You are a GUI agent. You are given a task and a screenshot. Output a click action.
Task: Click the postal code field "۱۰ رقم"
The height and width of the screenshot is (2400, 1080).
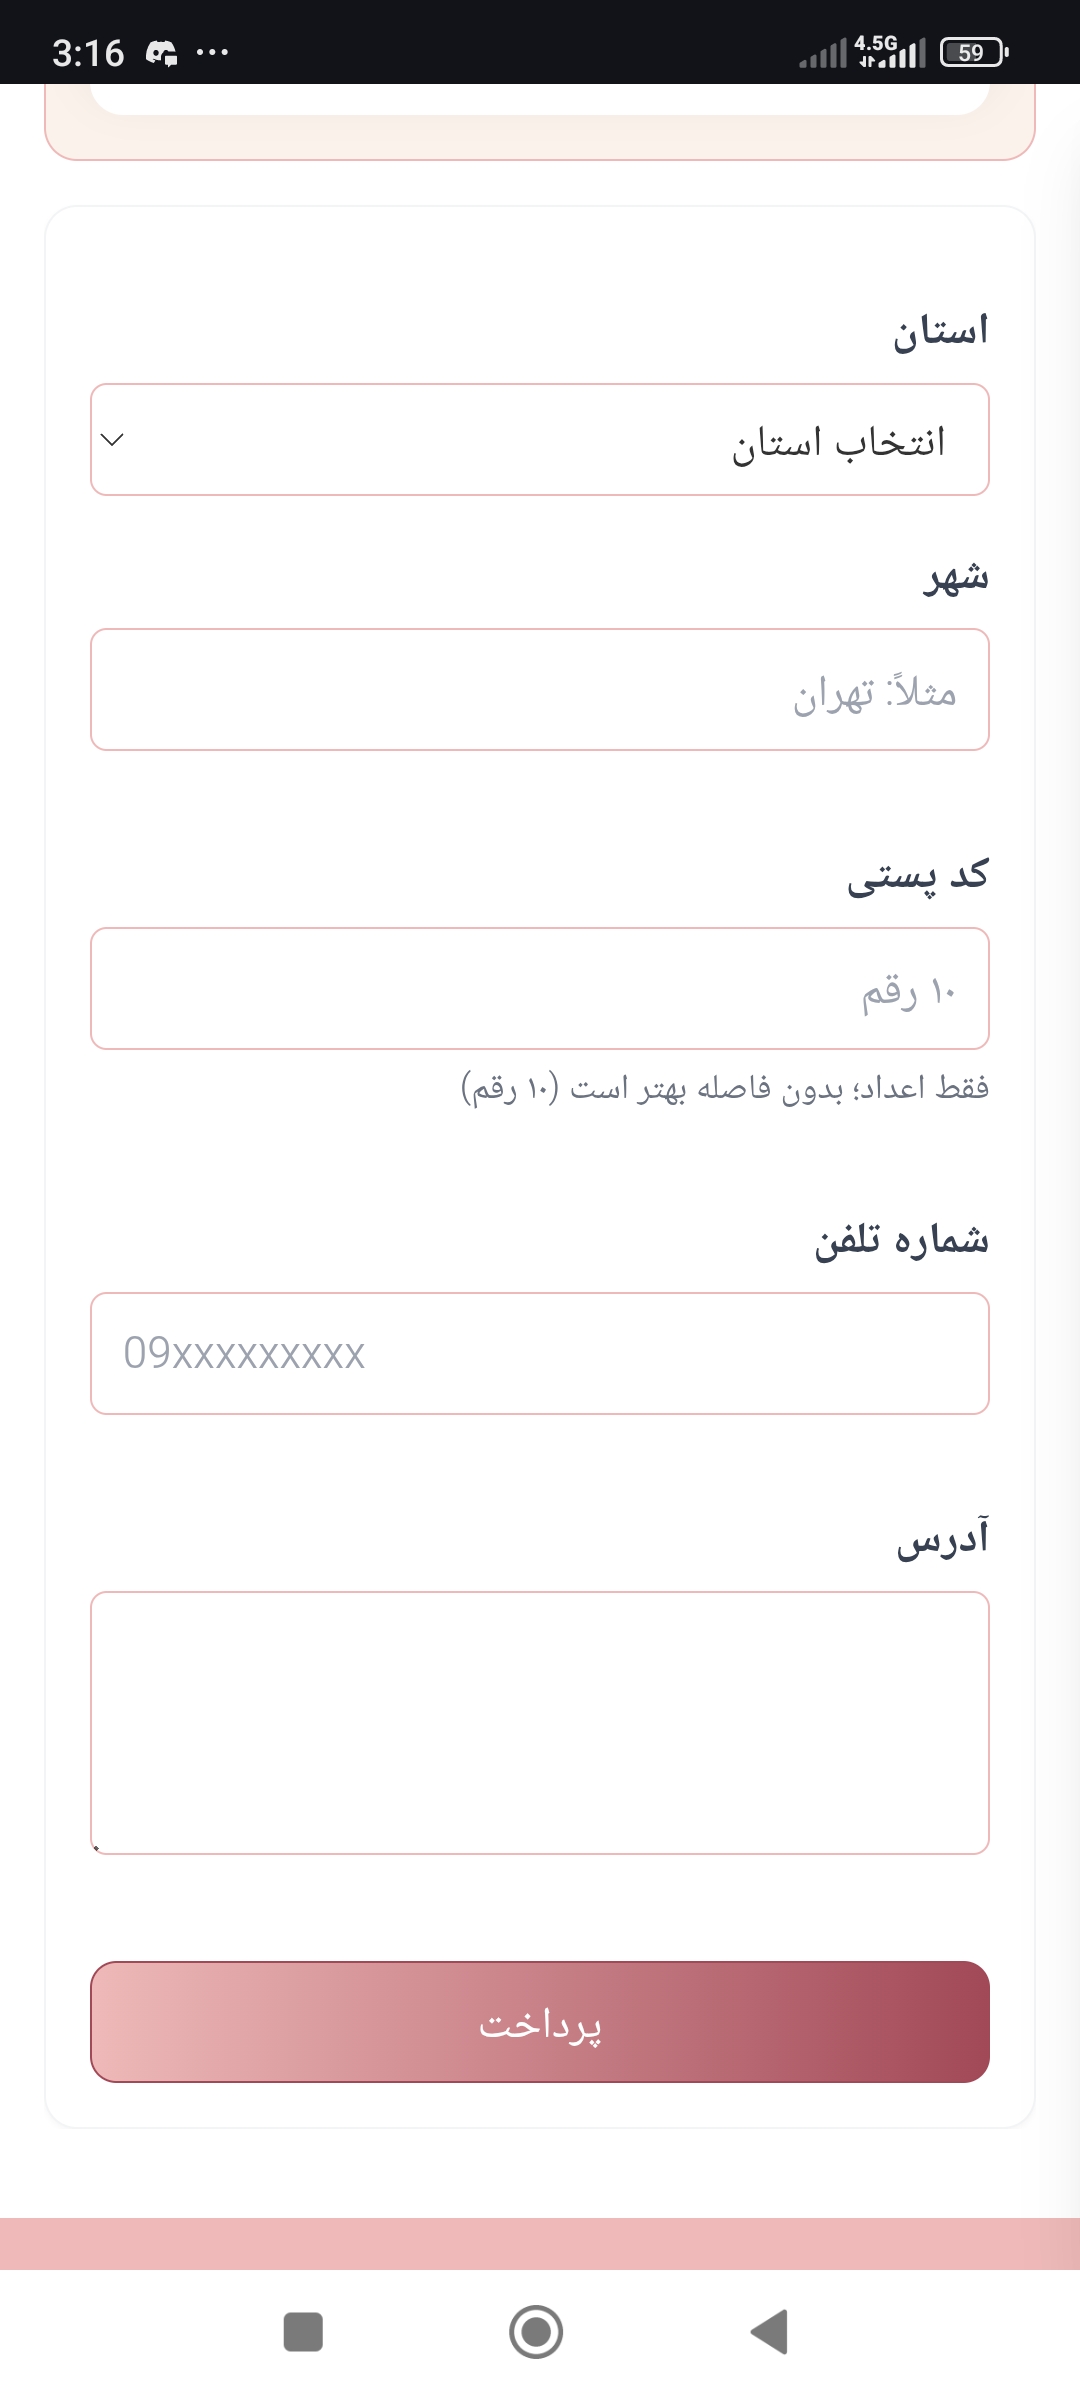(x=540, y=989)
